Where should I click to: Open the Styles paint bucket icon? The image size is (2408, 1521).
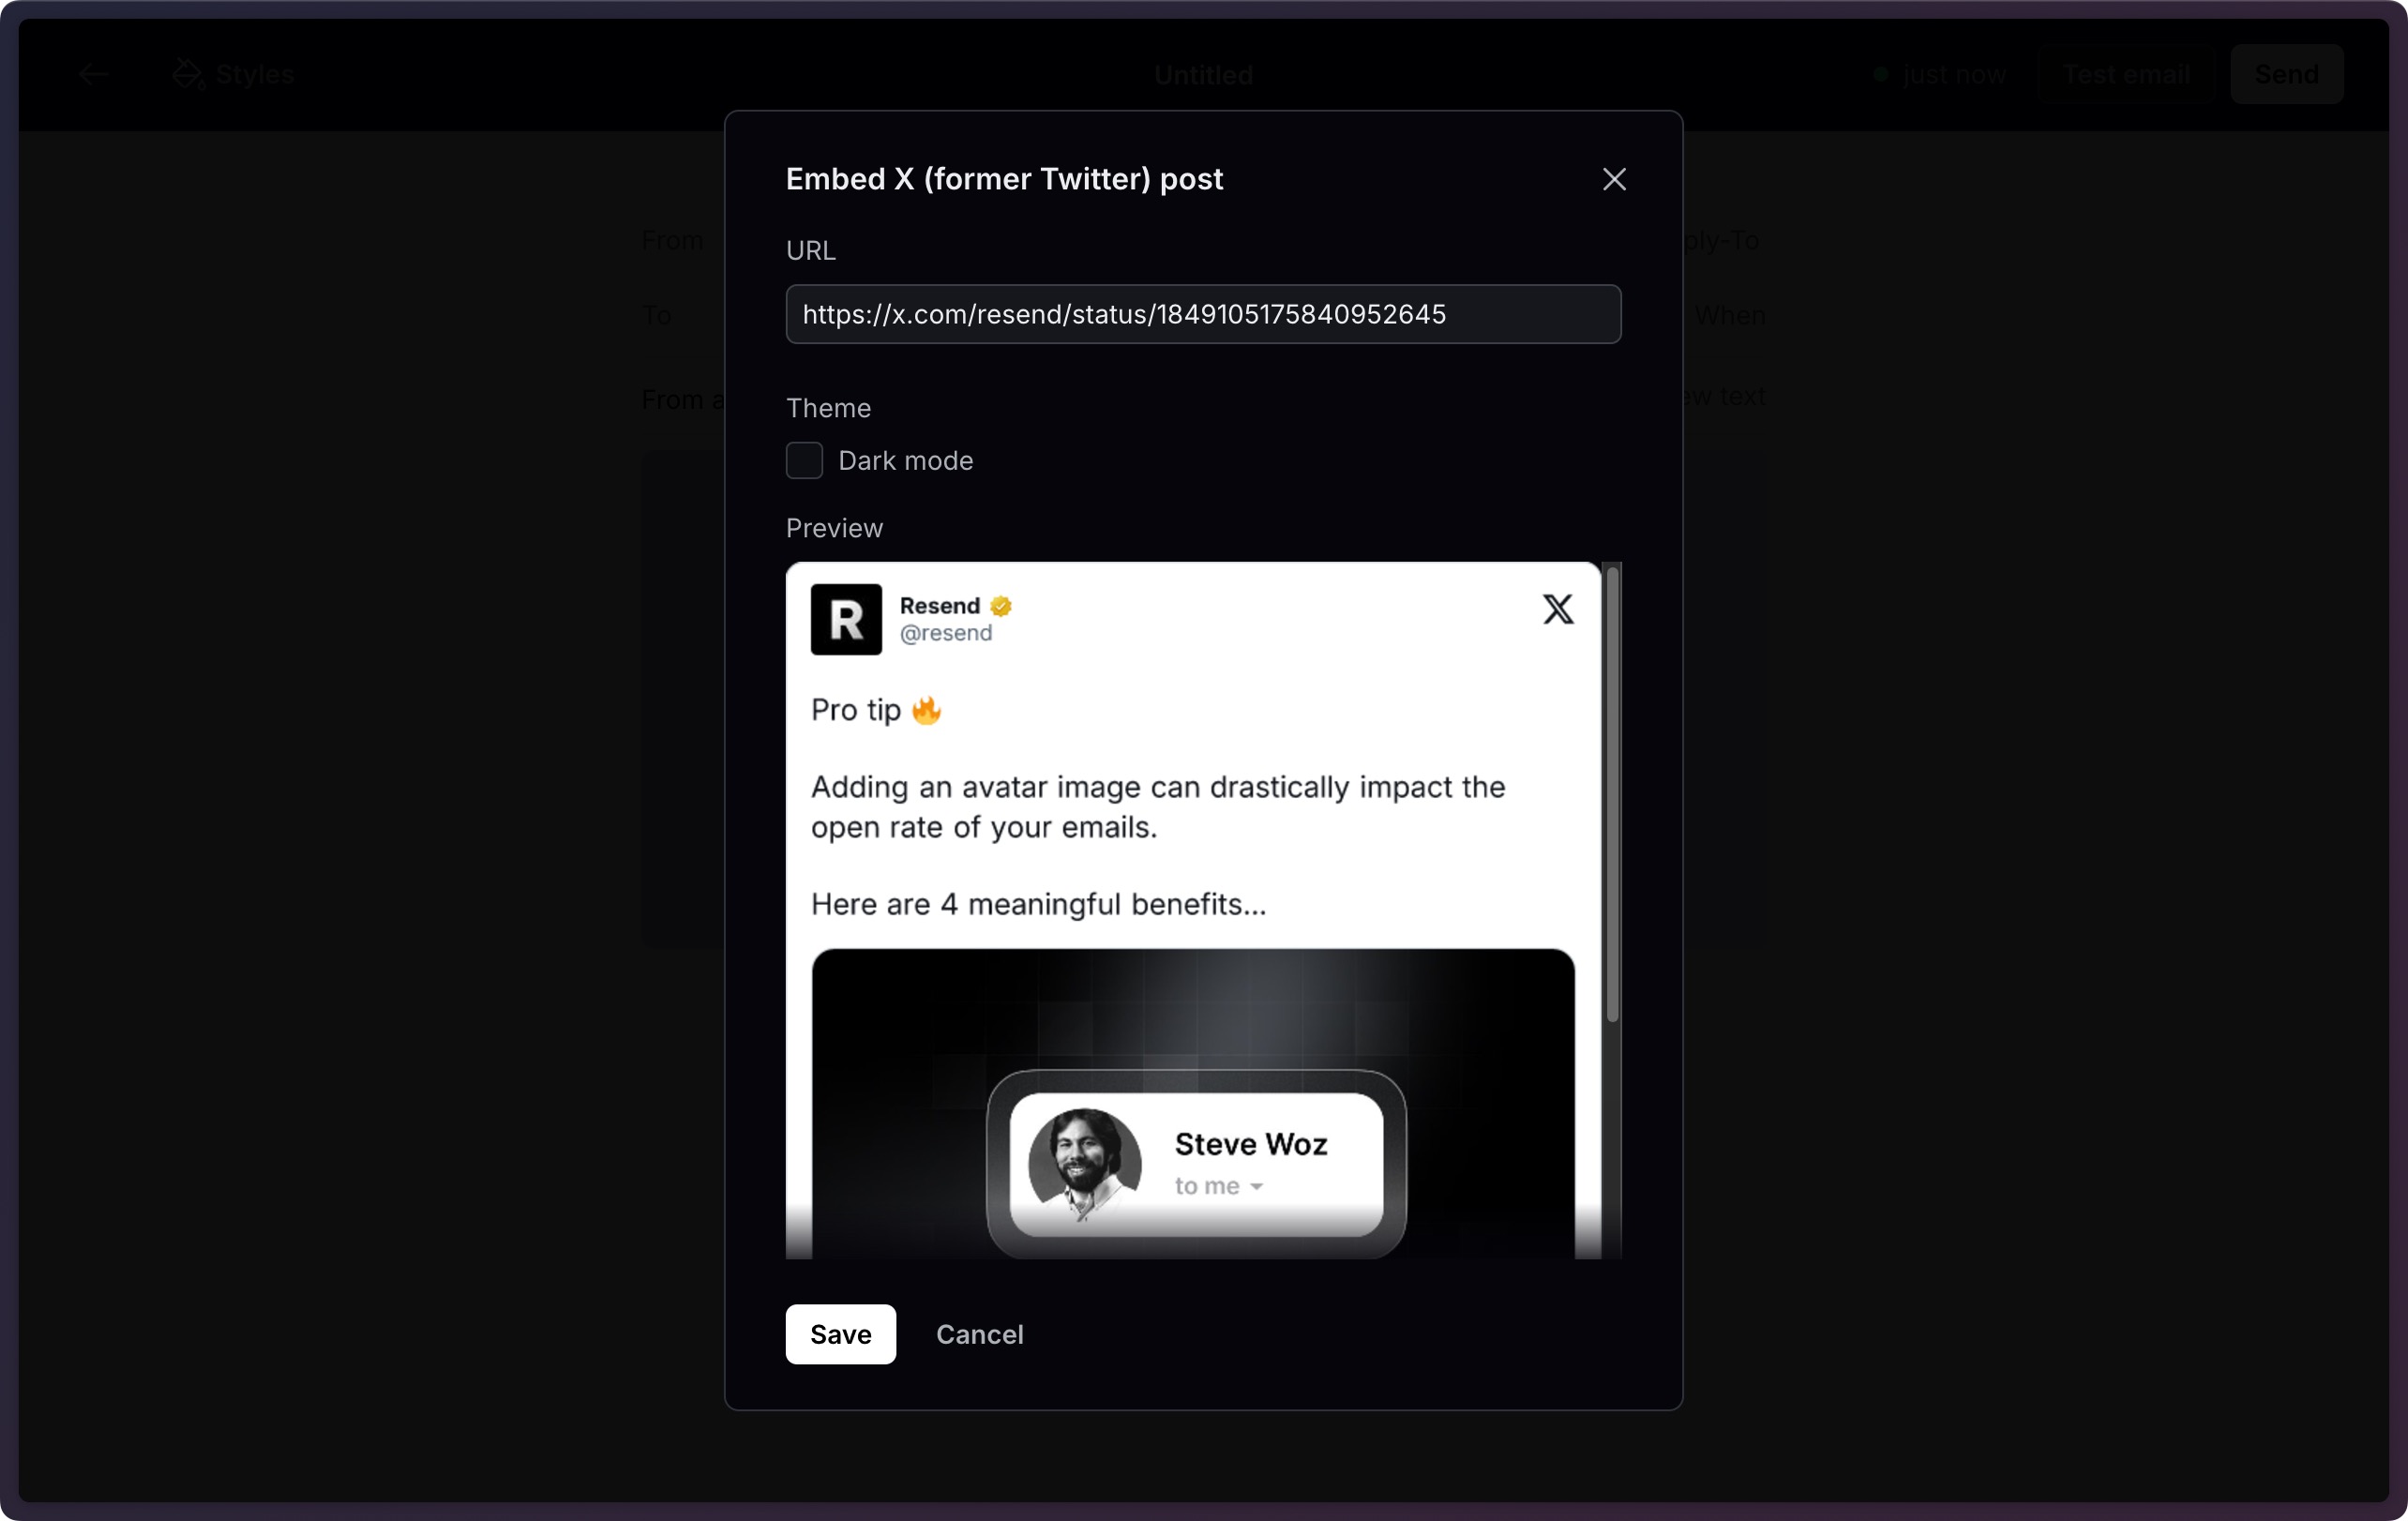pos(187,74)
